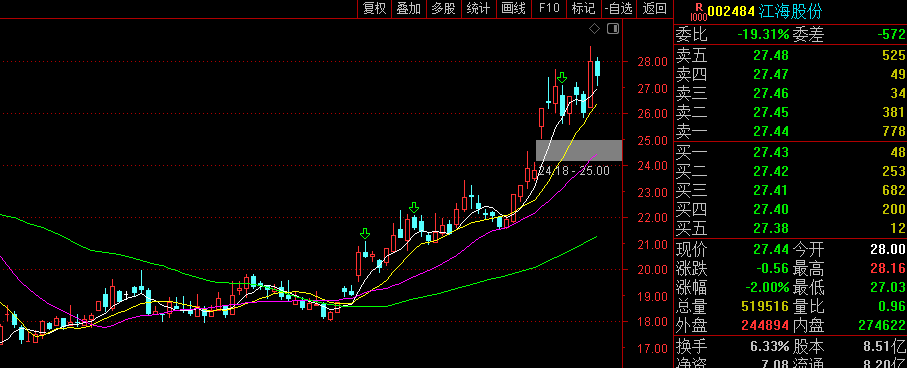Click the 买四 price 27.40
Screen dimensions: 907x368
click(770, 209)
